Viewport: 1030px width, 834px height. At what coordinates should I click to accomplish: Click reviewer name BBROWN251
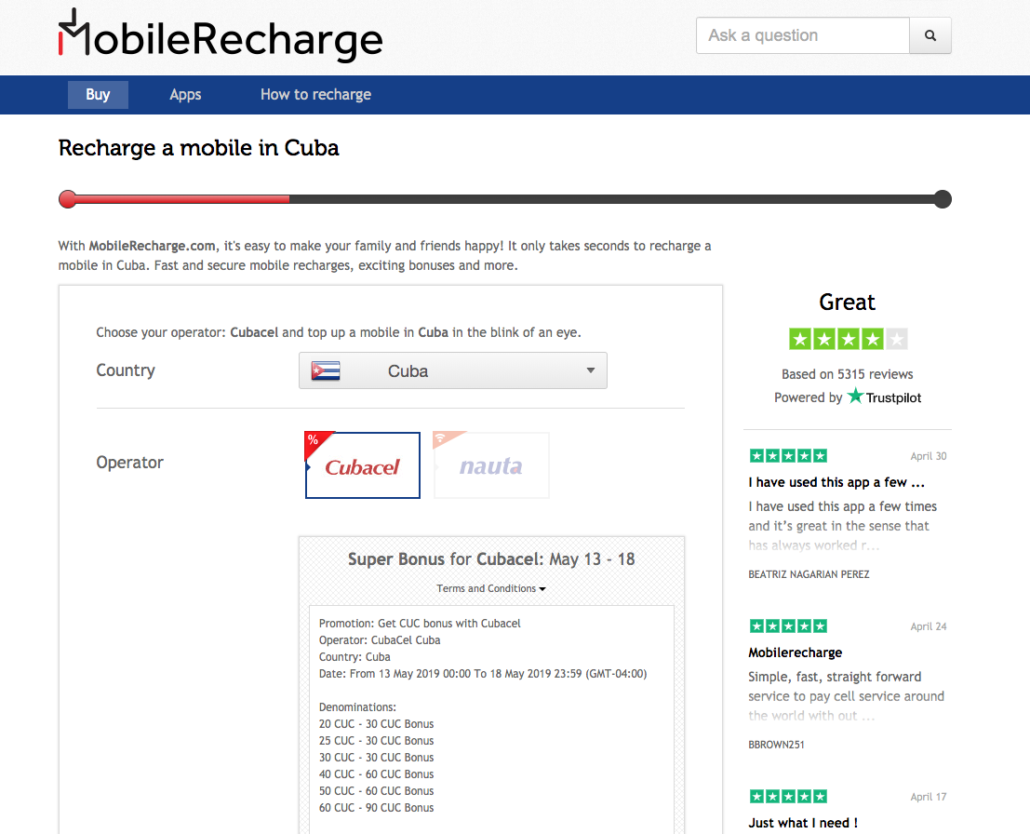(776, 745)
